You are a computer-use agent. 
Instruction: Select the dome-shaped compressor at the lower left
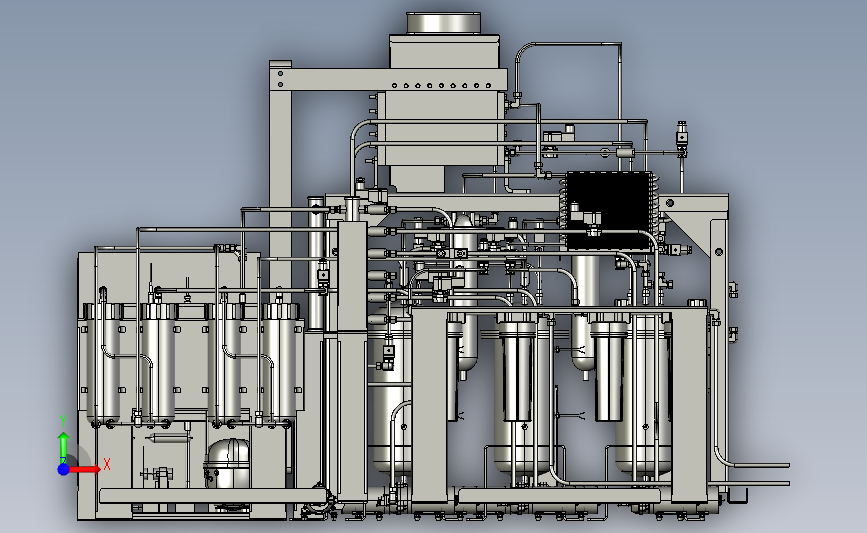[227, 463]
